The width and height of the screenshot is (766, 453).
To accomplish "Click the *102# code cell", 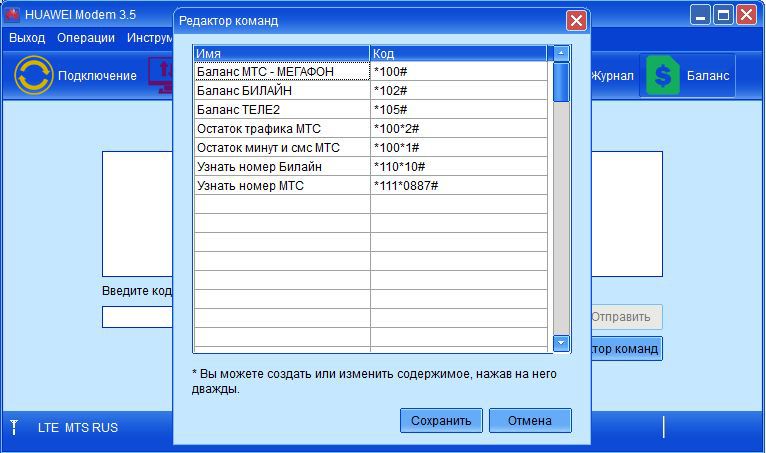I will click(x=459, y=90).
